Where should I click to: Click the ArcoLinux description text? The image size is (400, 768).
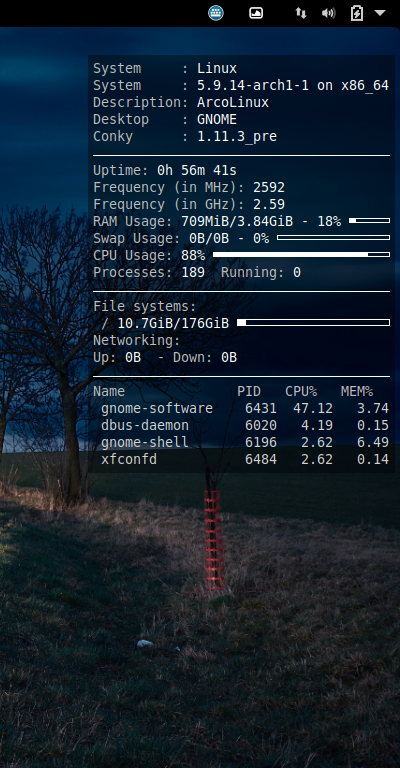[233, 102]
